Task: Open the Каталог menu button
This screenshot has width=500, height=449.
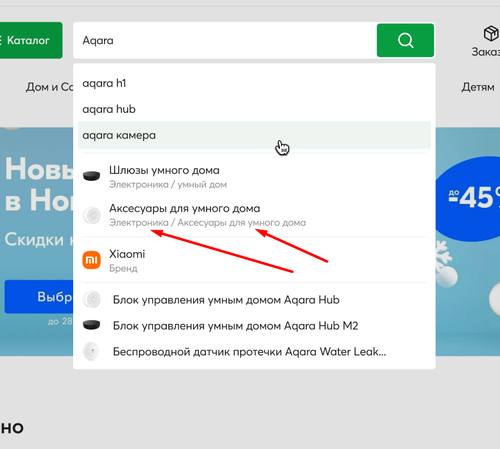Action: pyautogui.click(x=31, y=40)
